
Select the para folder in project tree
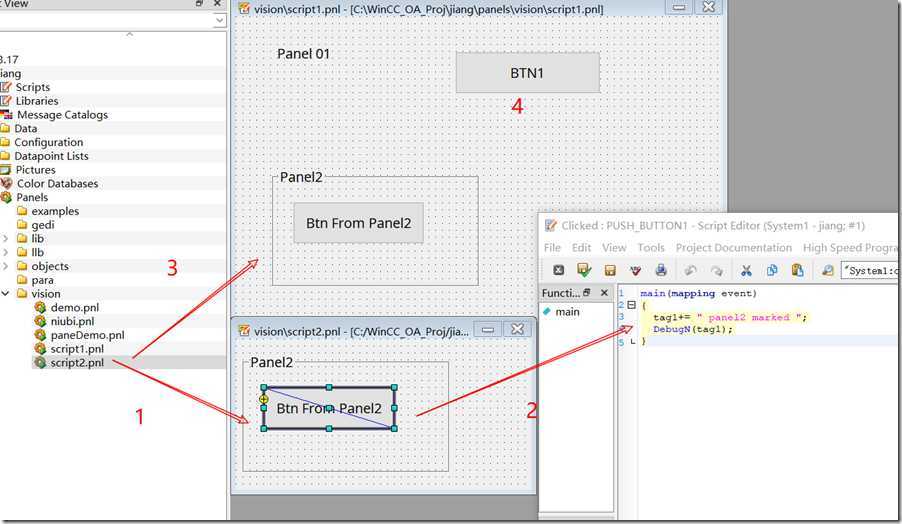pos(43,280)
